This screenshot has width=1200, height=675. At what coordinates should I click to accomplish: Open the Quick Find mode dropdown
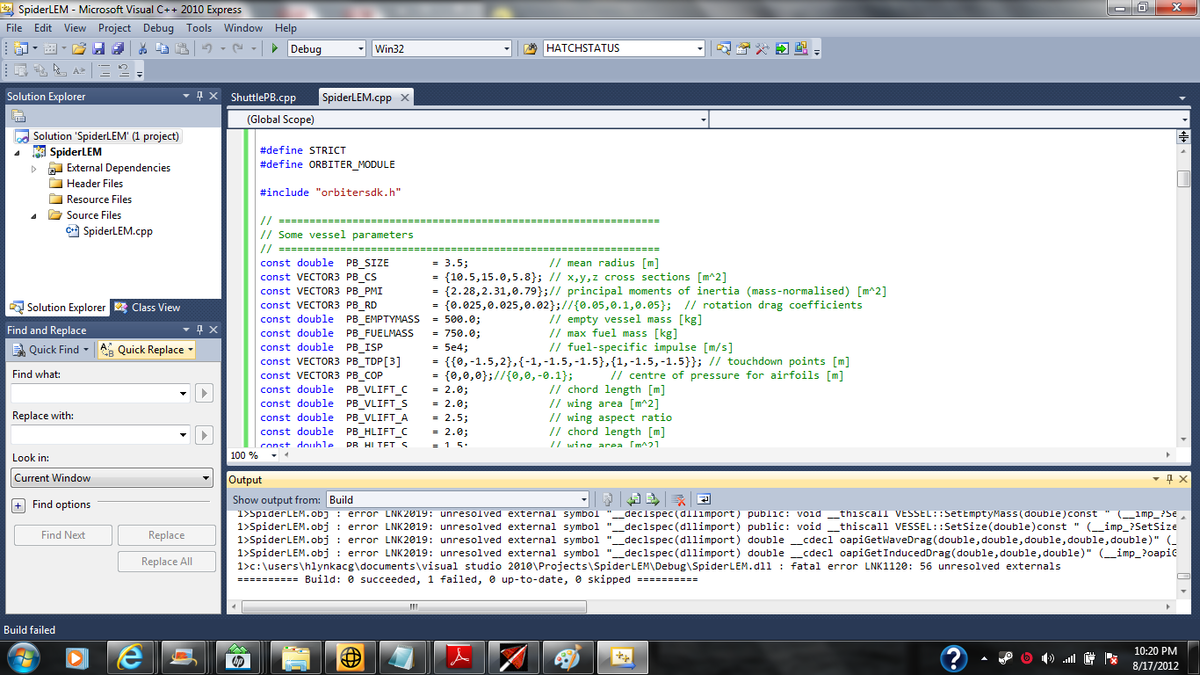(86, 350)
